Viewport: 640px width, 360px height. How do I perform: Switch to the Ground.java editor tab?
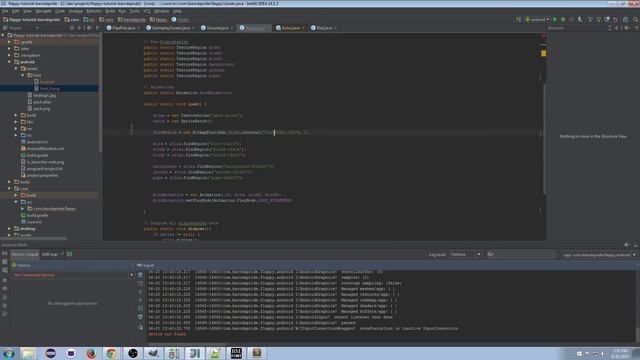[216, 28]
